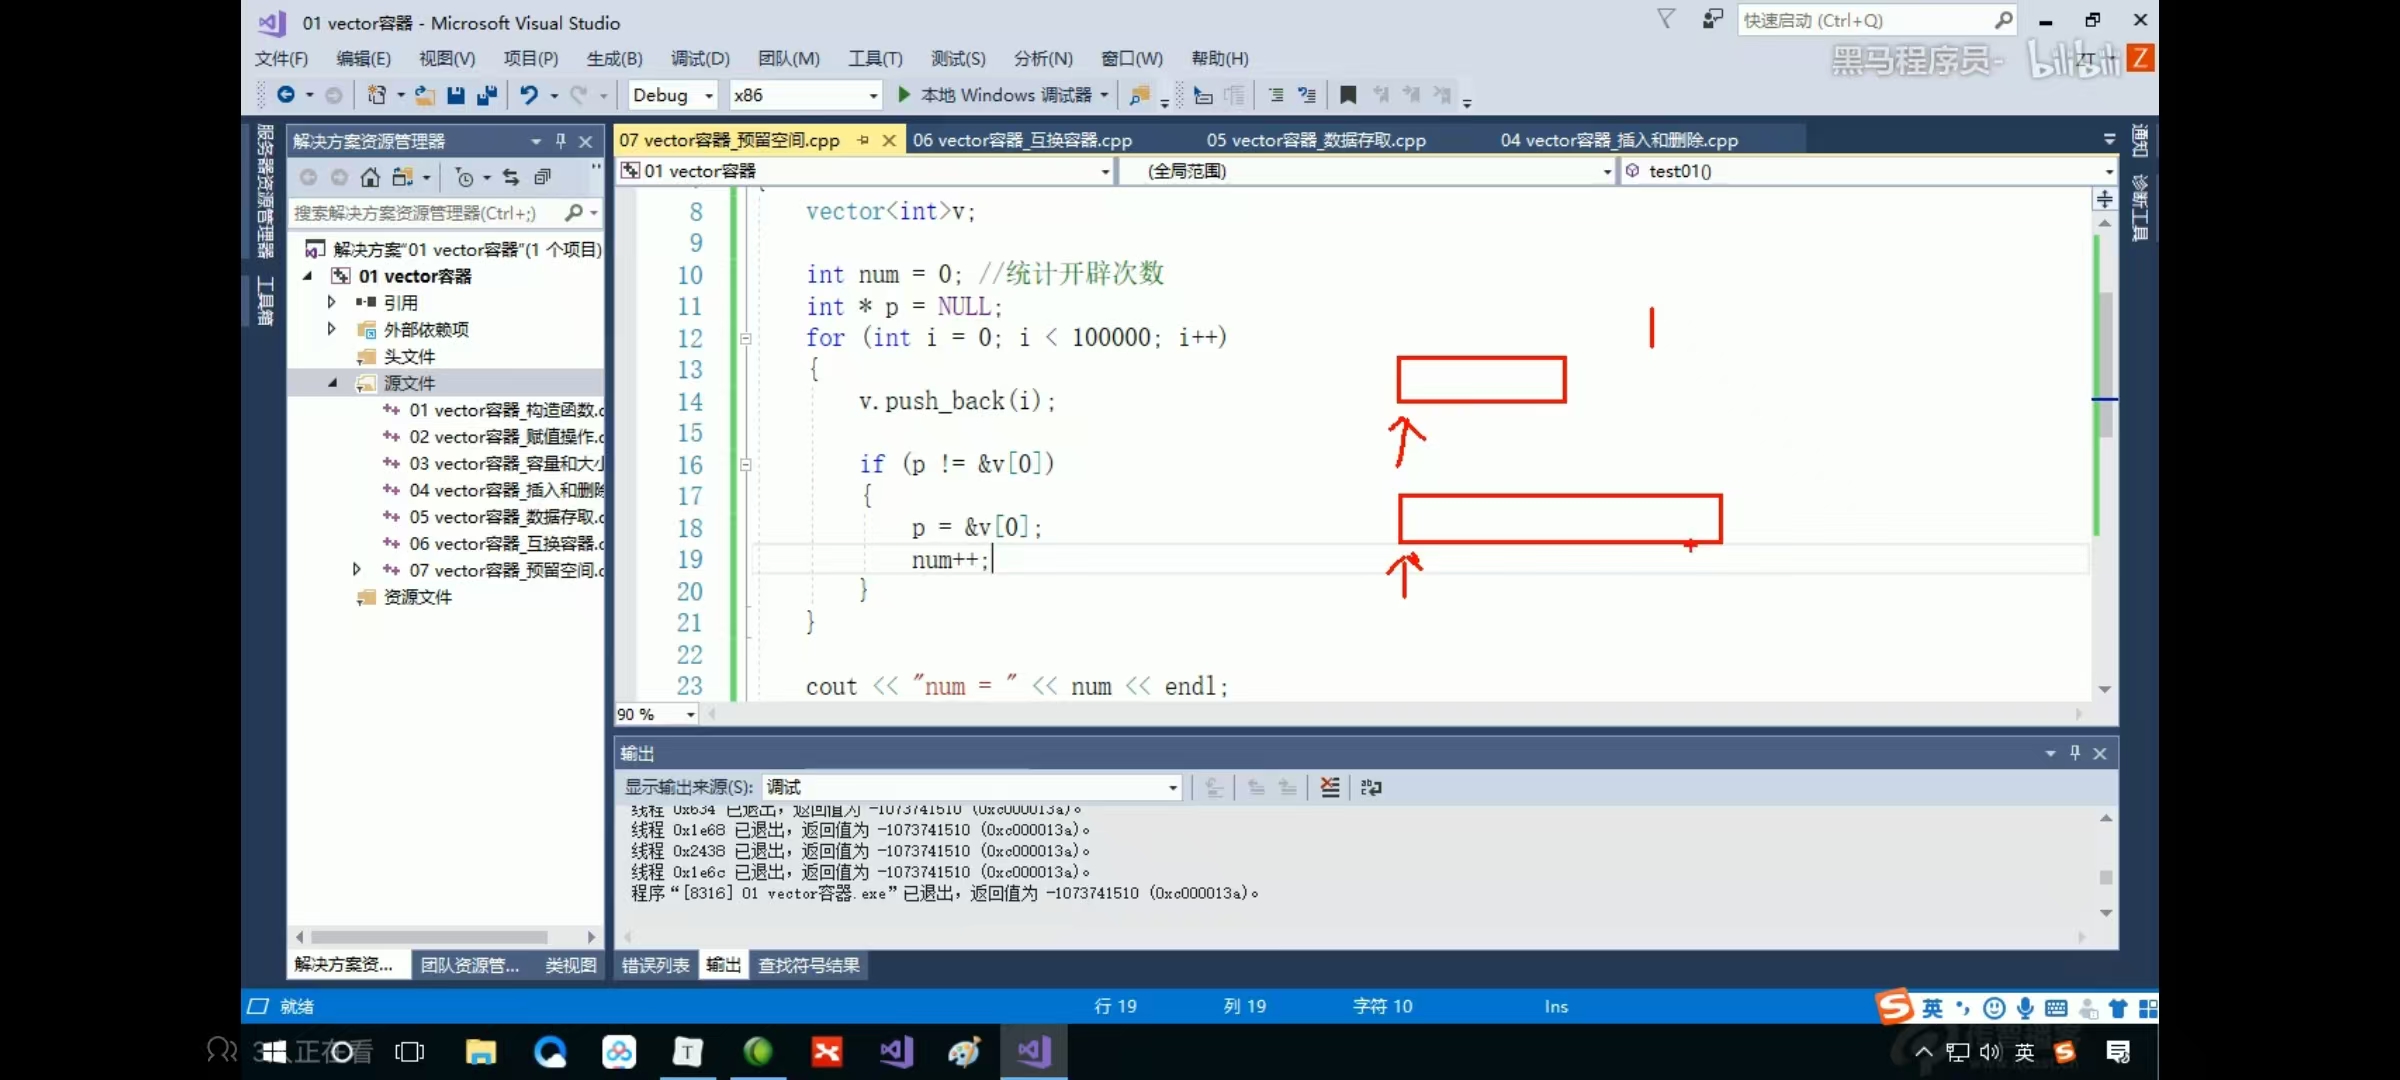Pin the Solution Explorer panel

point(561,140)
